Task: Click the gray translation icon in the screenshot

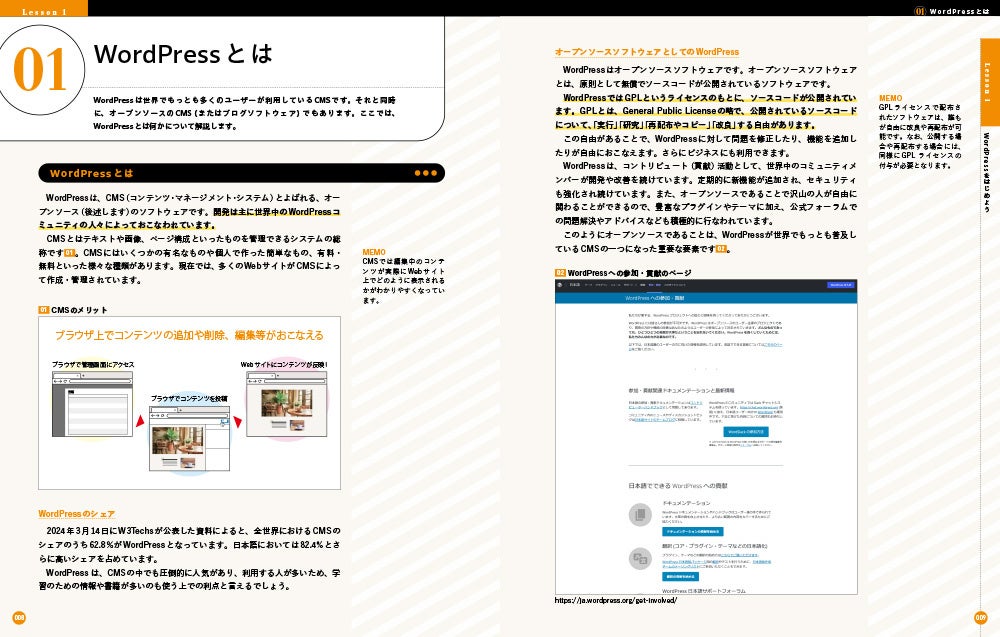Action: (x=640, y=559)
